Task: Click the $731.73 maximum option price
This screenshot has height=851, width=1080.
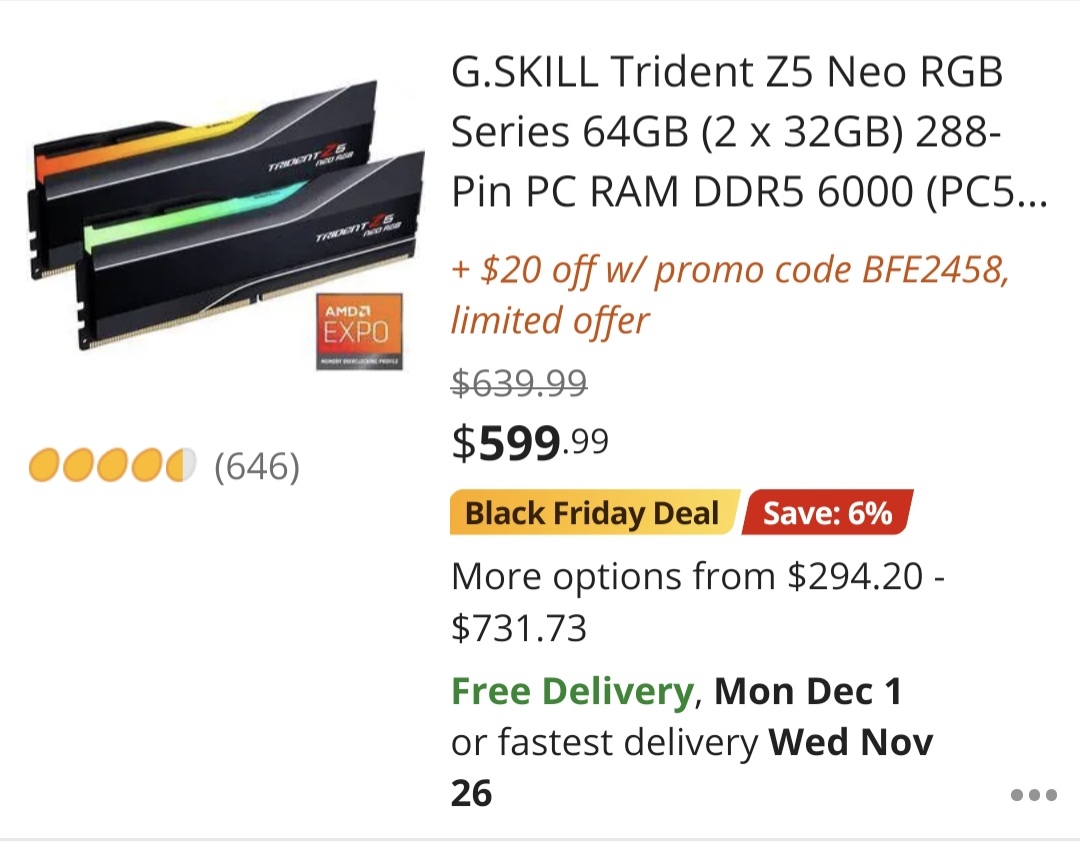Action: tap(519, 628)
